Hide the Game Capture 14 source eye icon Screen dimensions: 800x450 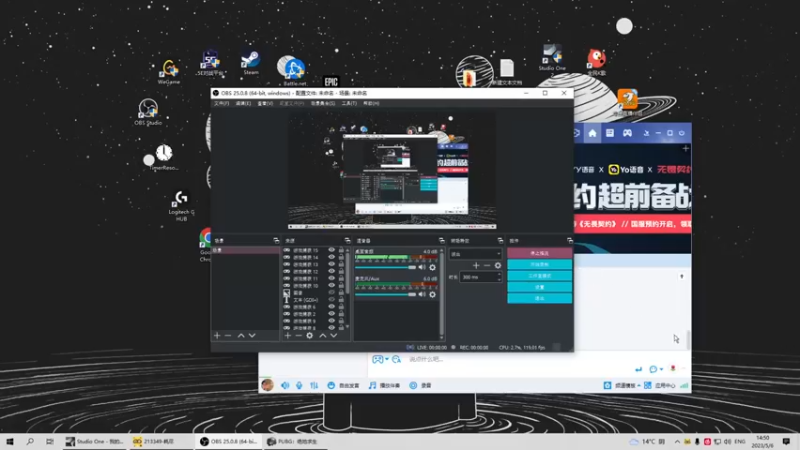332,257
